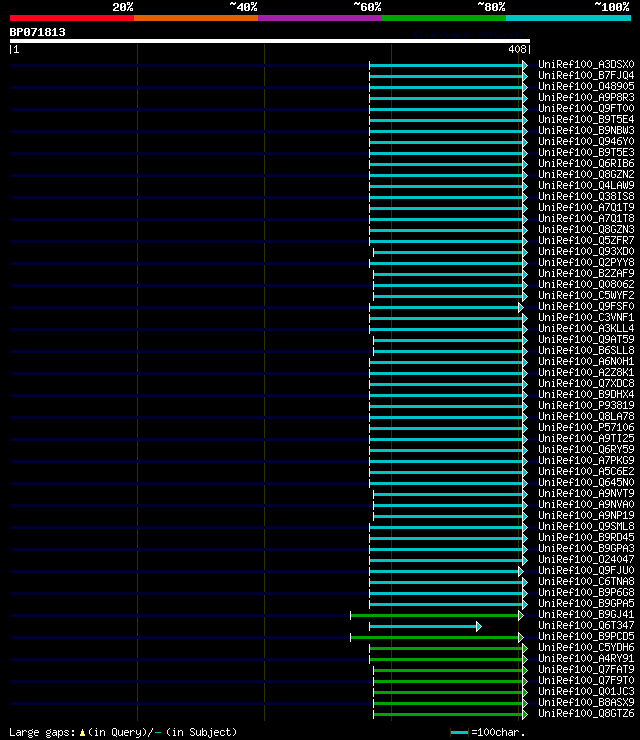
Task: Click the orange ~40% legend segment
Action: [x=196, y=18]
